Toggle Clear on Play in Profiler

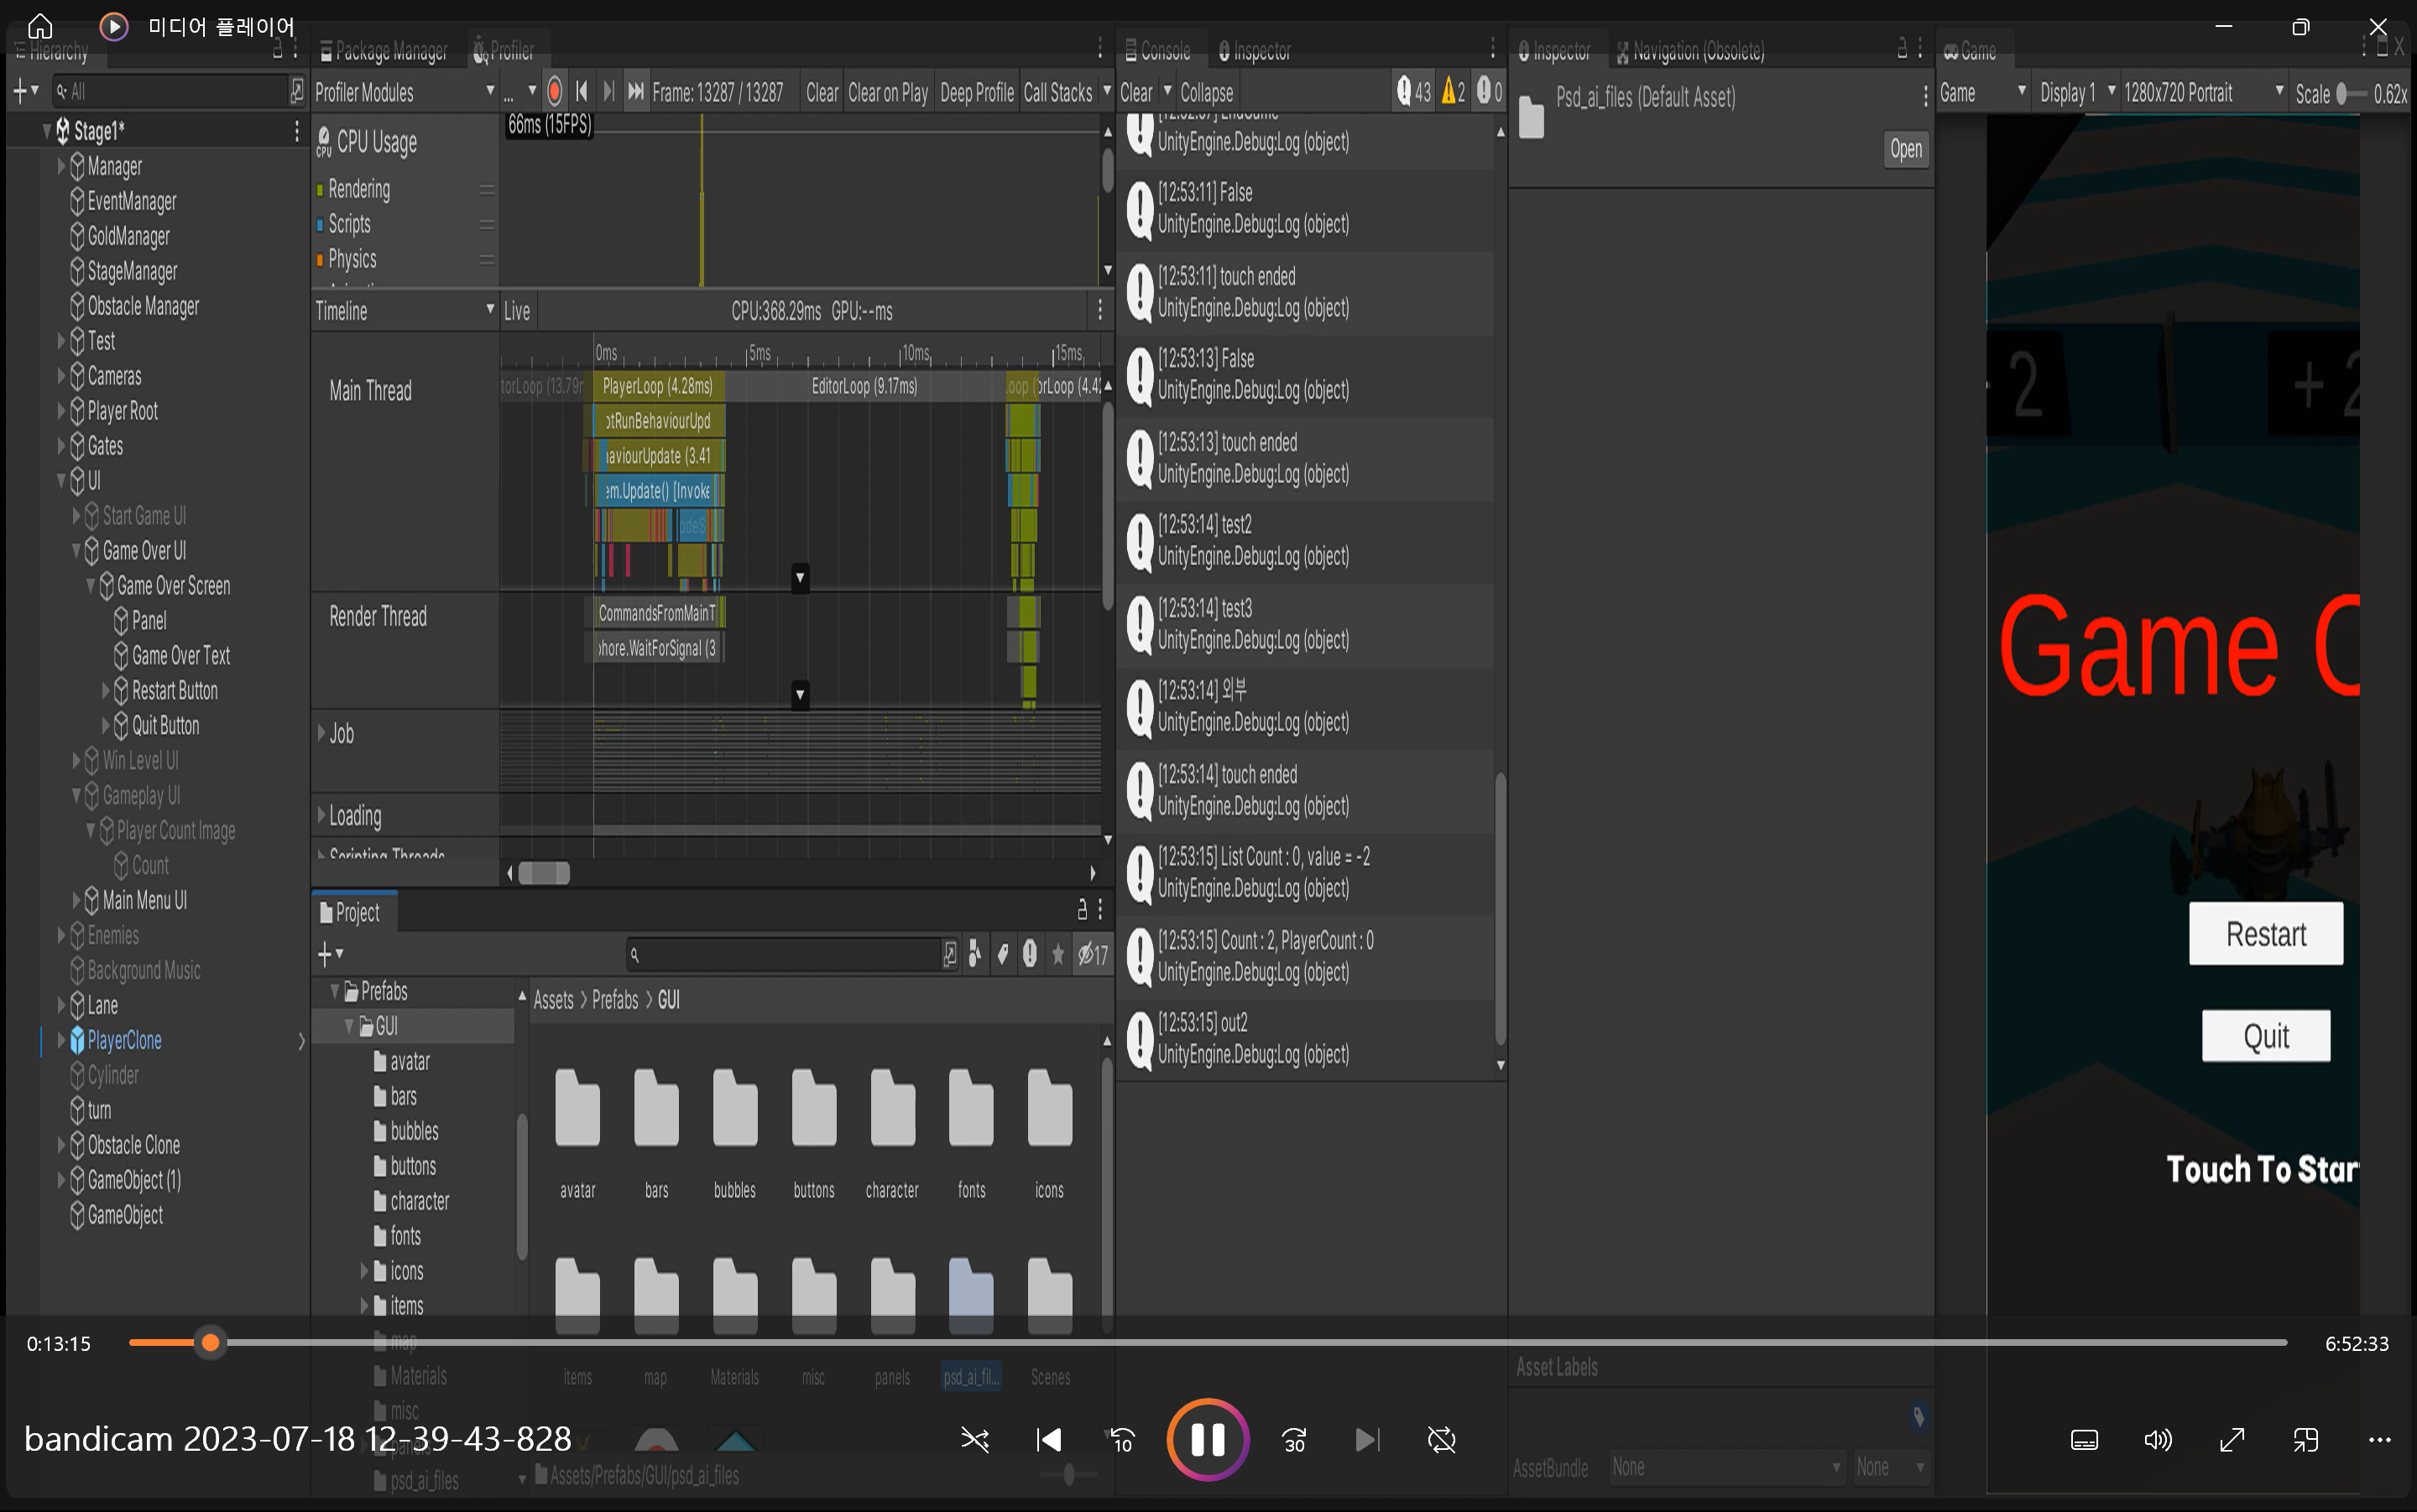pos(888,93)
